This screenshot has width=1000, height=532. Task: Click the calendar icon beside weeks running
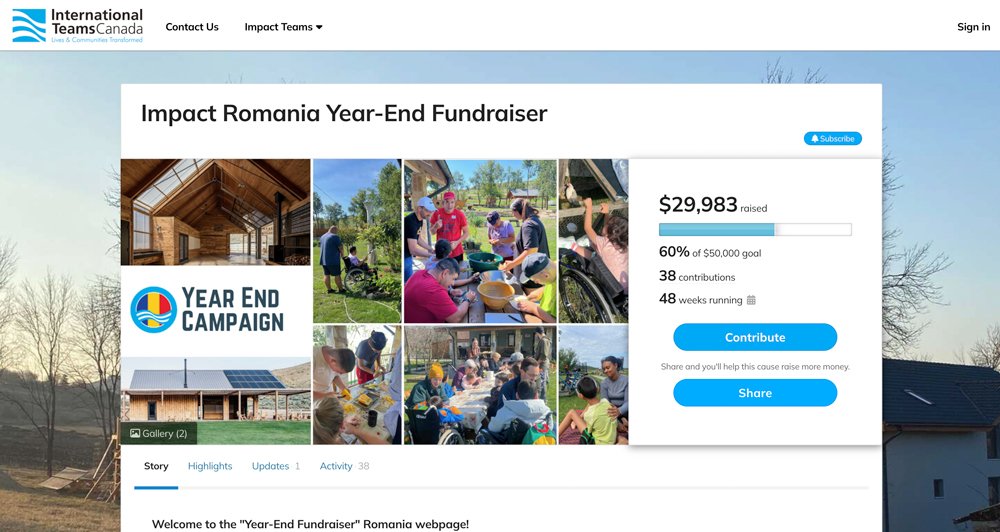(x=751, y=300)
